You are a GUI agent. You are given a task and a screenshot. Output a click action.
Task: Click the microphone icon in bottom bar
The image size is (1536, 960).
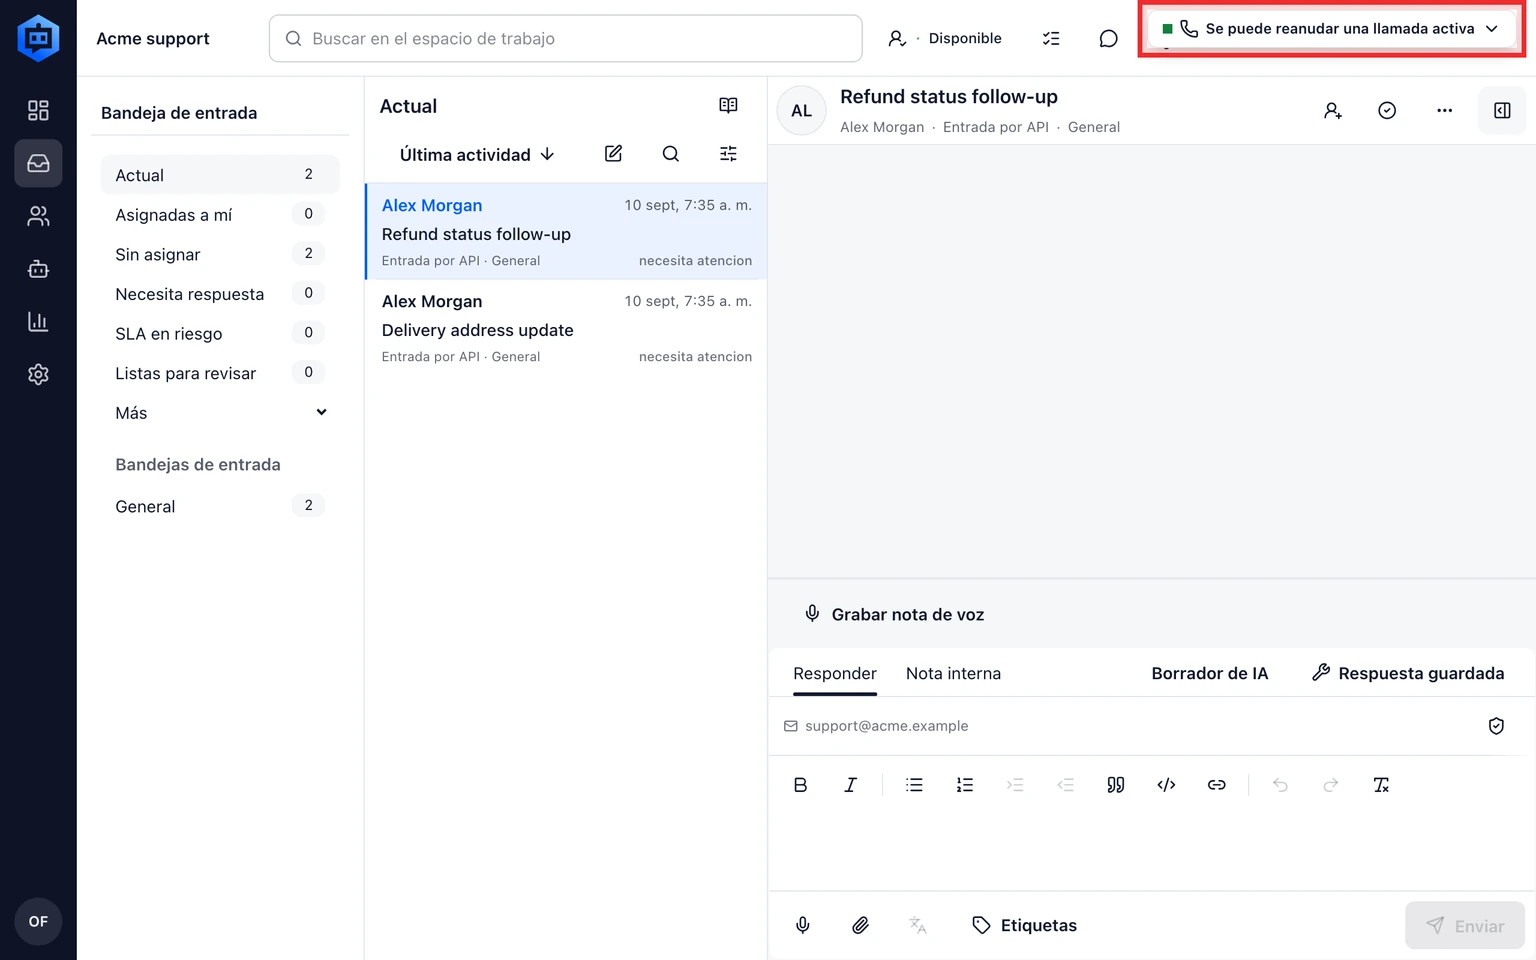click(802, 925)
